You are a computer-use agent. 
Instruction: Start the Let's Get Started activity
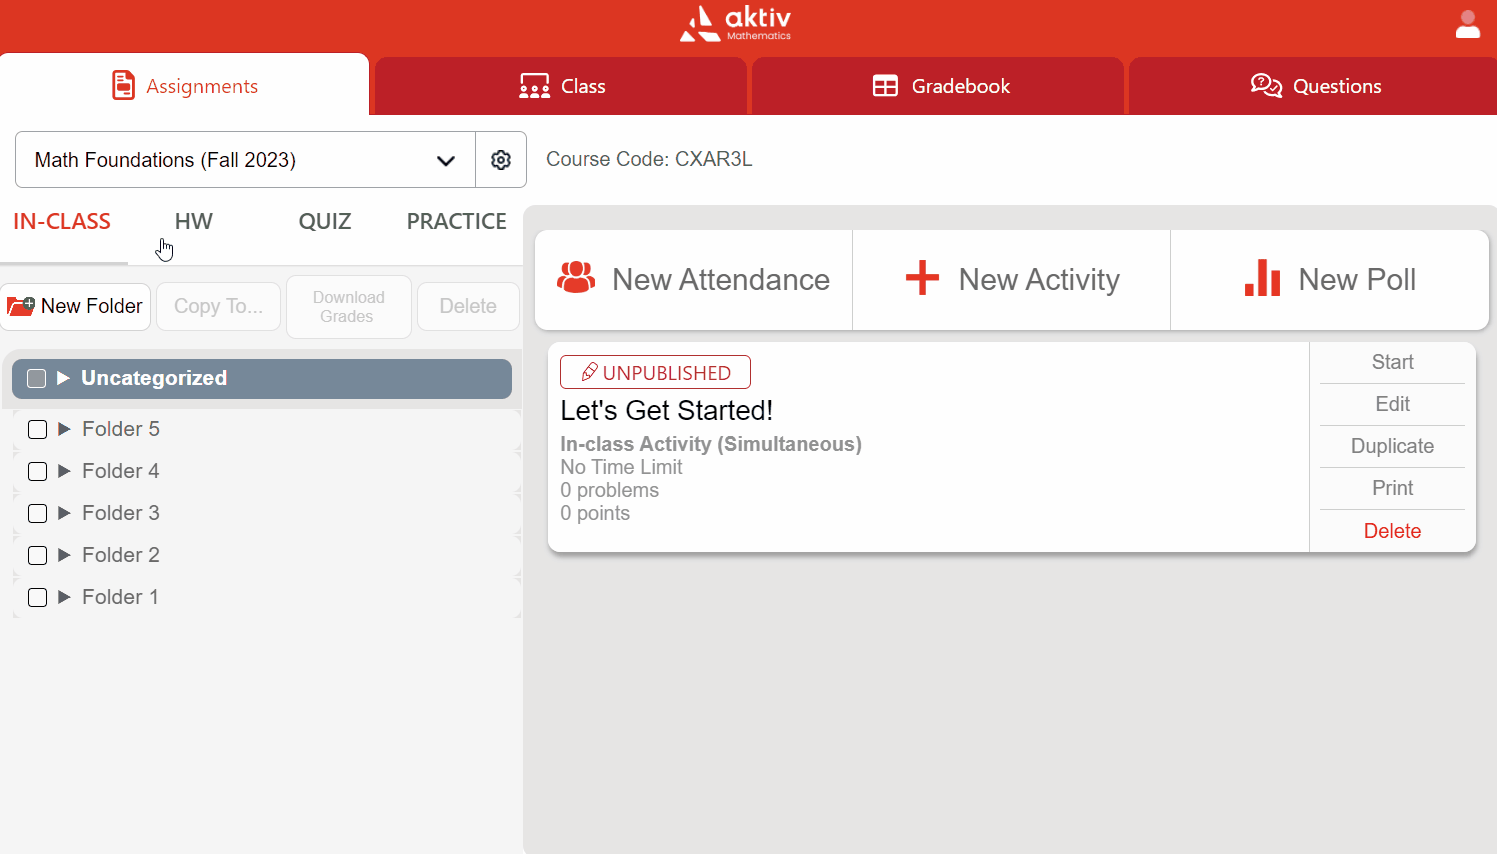pos(1391,362)
